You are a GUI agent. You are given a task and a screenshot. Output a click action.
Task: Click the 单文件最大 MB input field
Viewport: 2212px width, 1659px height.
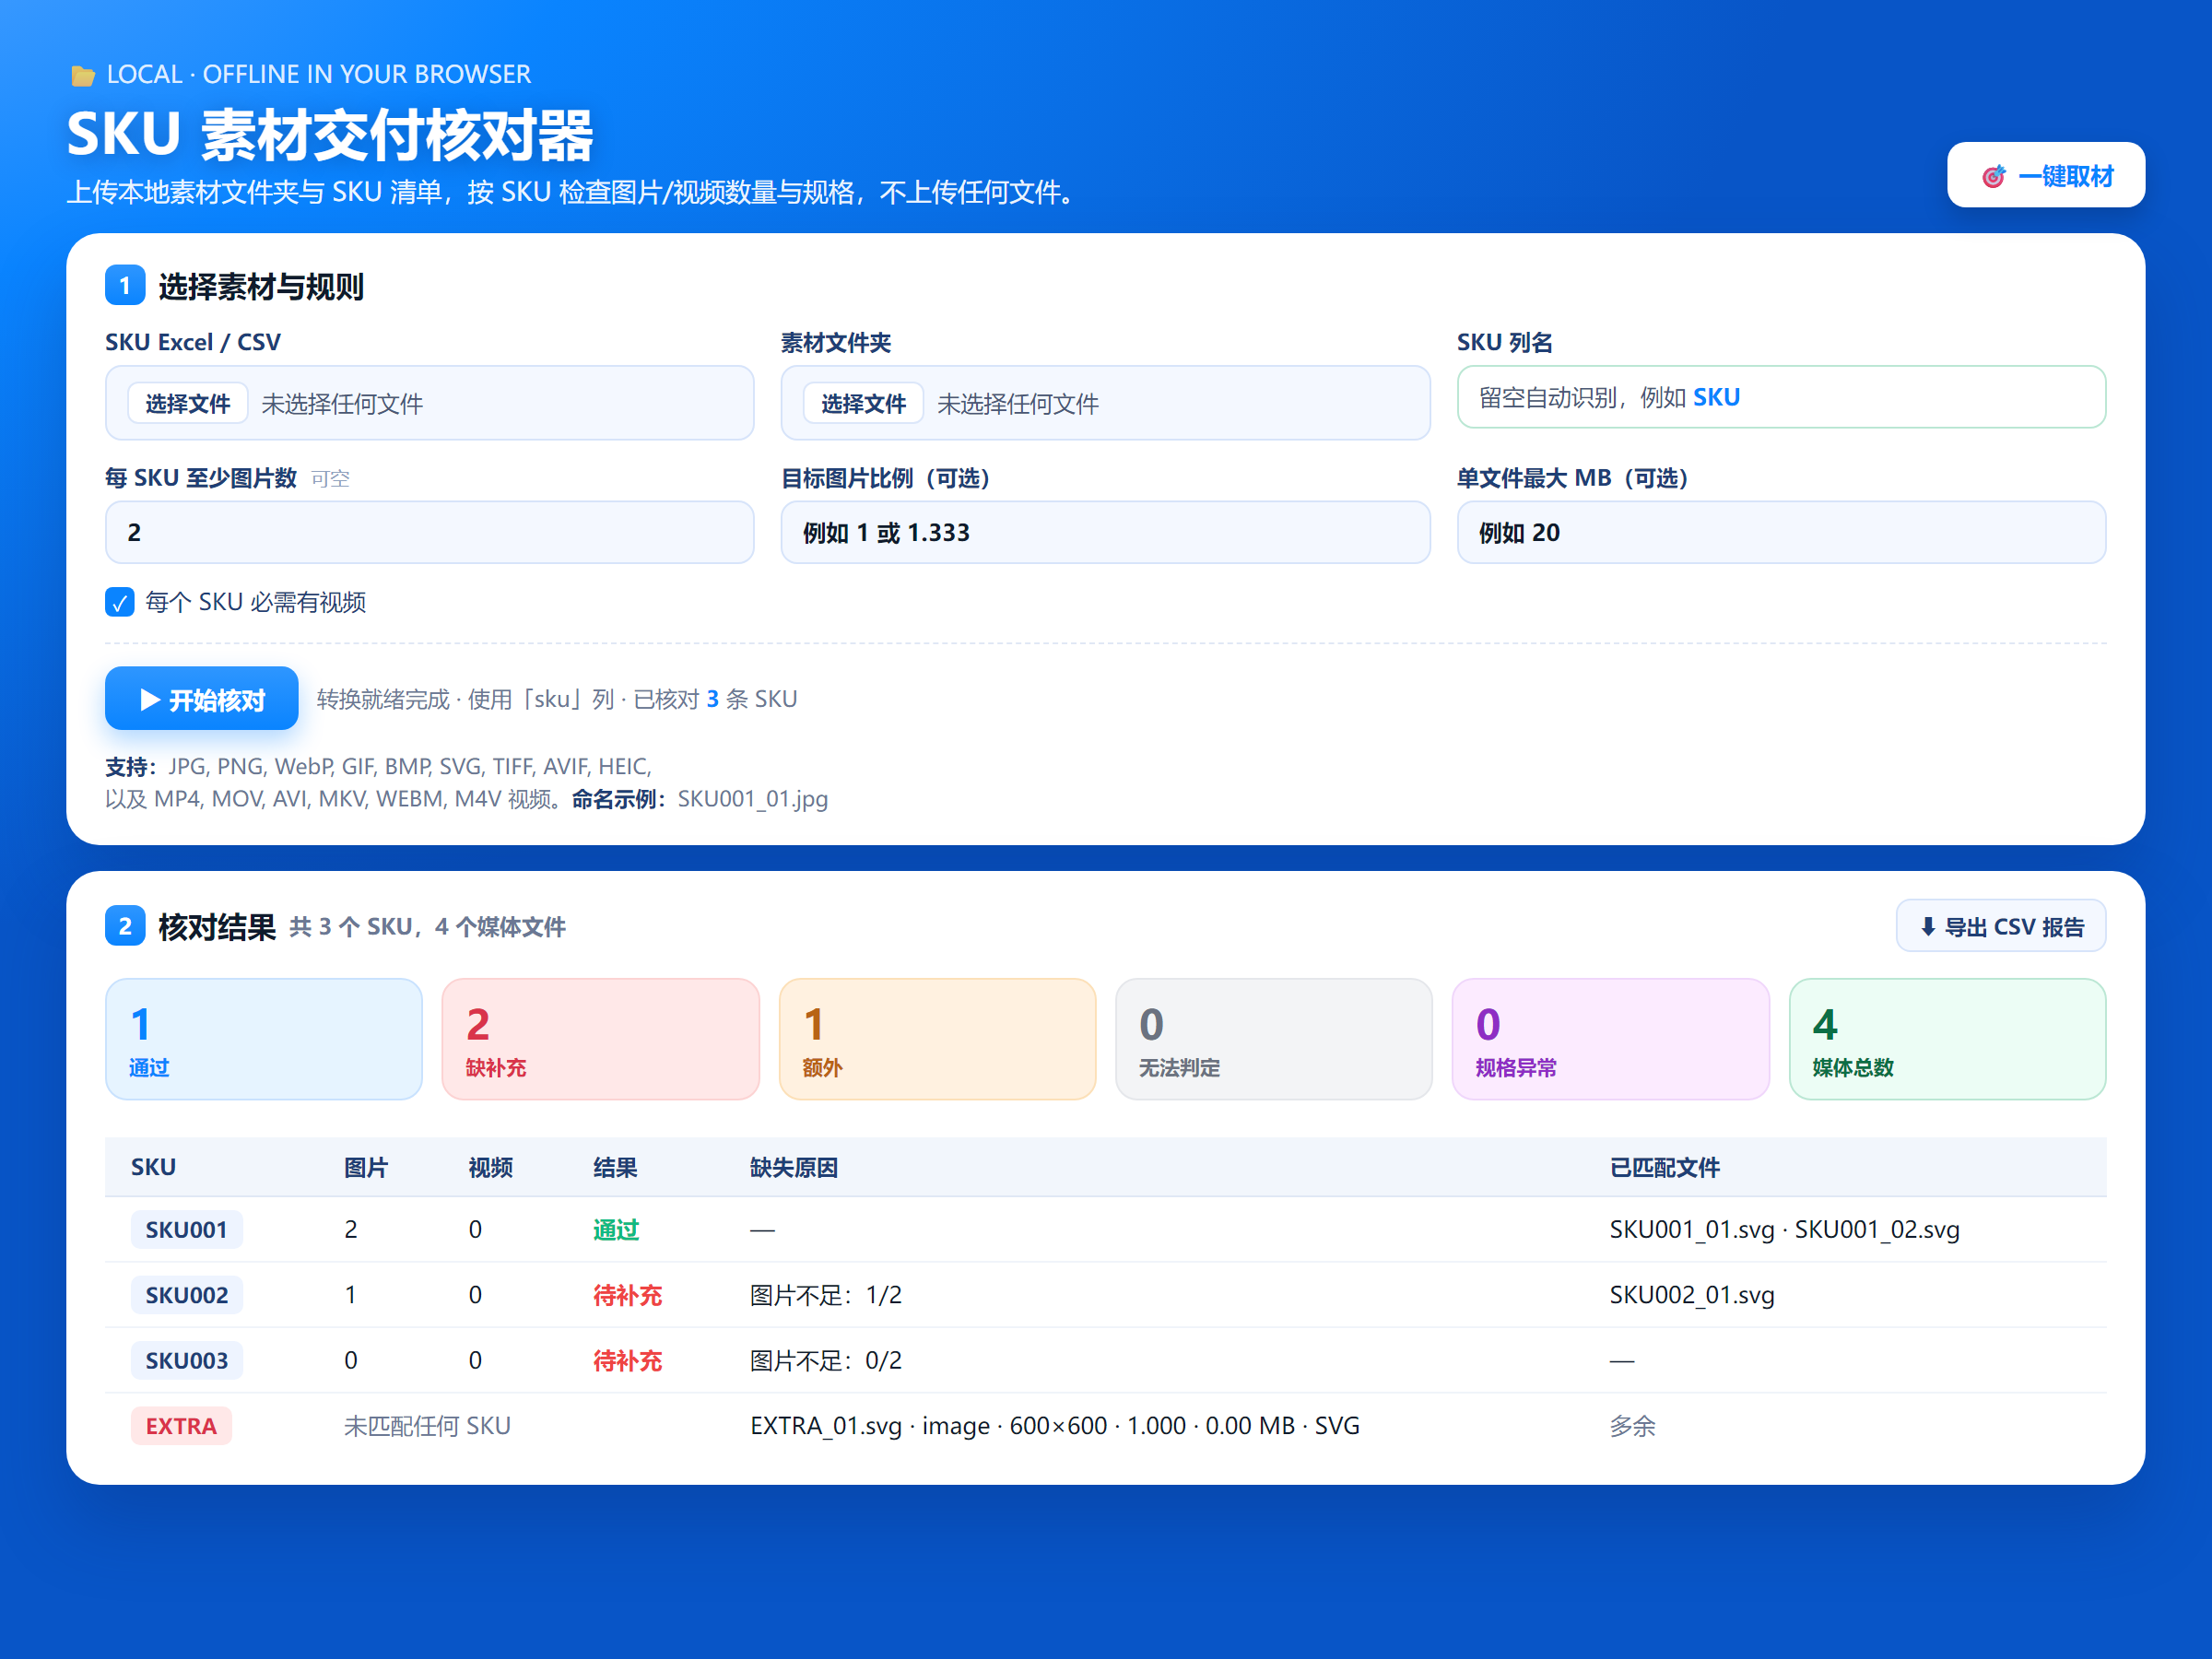1780,533
